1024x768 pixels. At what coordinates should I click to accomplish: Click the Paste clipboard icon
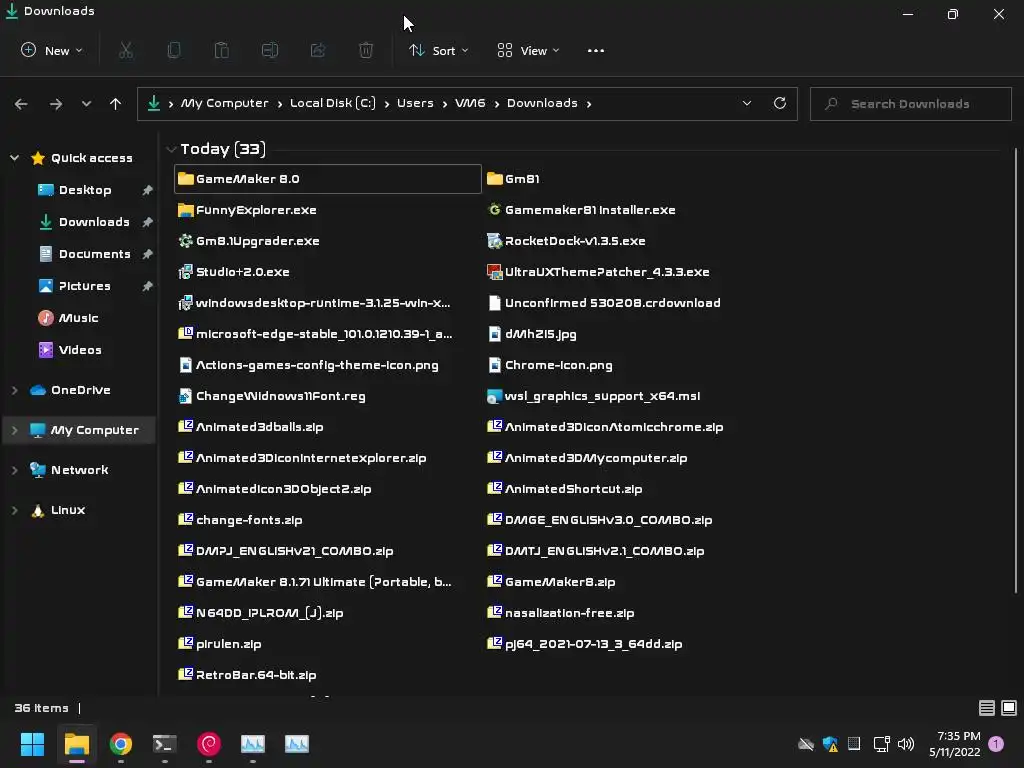[x=221, y=50]
